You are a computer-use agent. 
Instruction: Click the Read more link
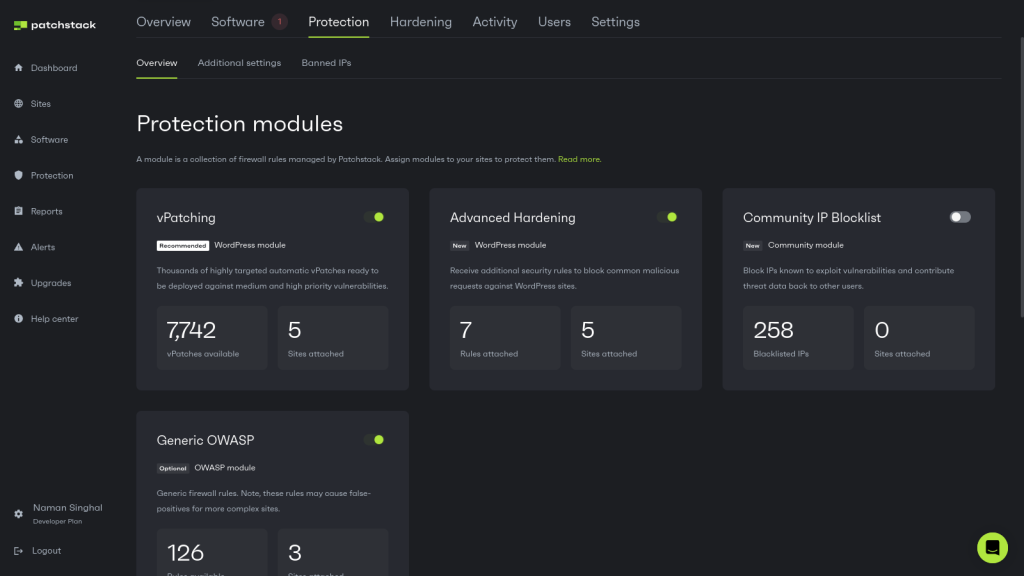tap(579, 158)
